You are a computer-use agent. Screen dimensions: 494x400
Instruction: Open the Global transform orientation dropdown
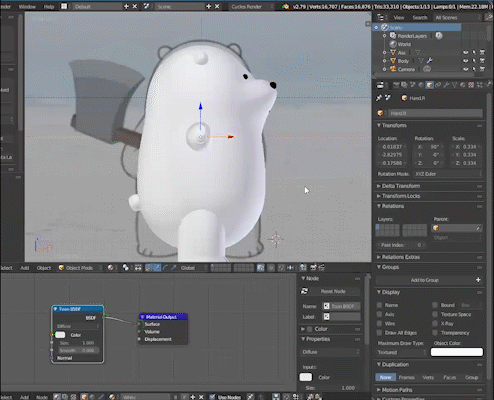coord(193,268)
